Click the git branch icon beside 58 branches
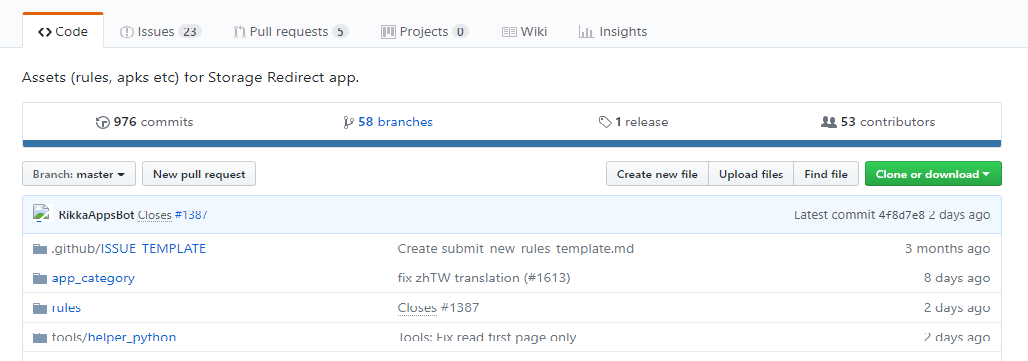1028x361 pixels. pos(349,123)
